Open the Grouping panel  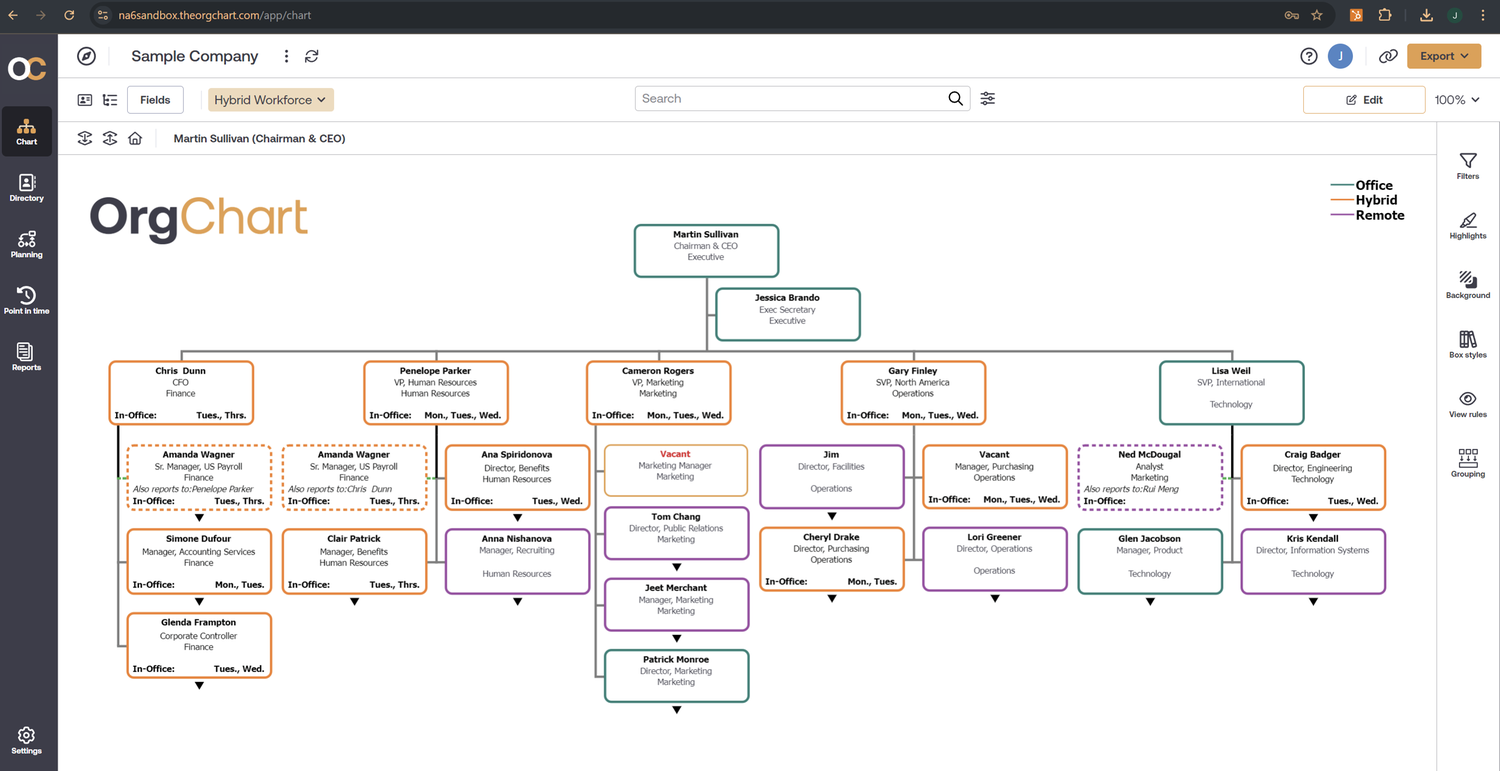[1467, 463]
